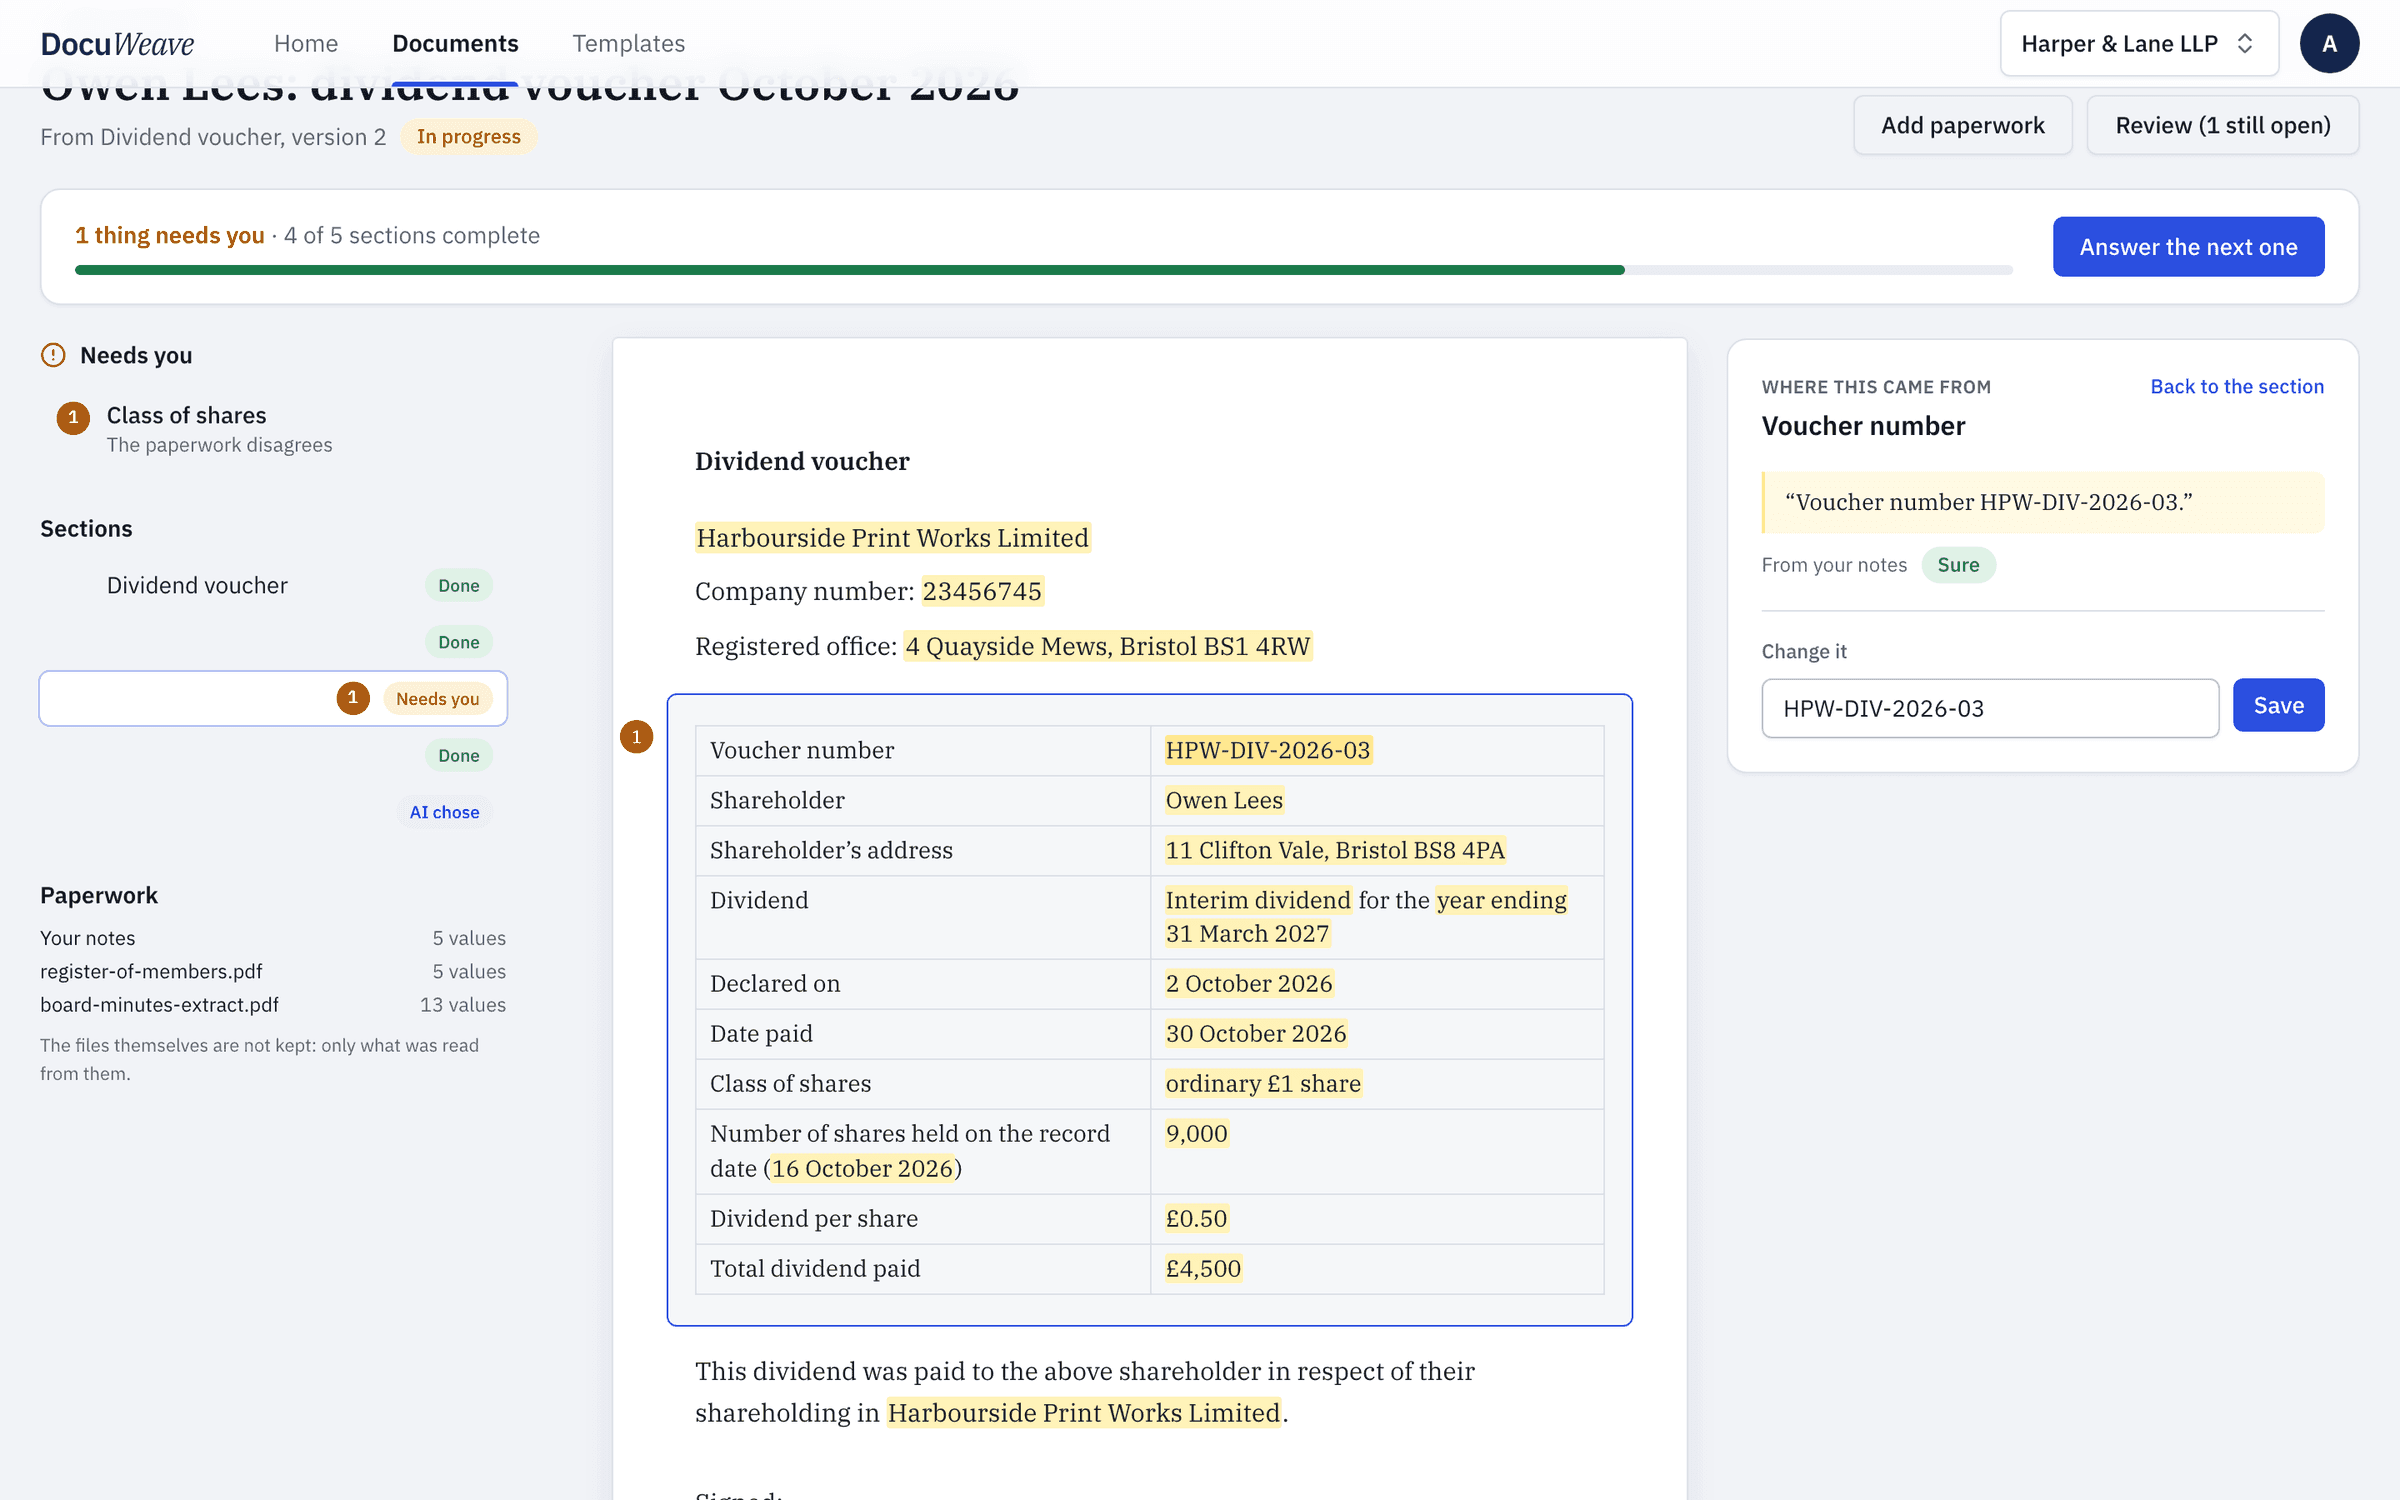Select the 11 Clifton Vale address value
The image size is (2400, 1500).
1334,850
